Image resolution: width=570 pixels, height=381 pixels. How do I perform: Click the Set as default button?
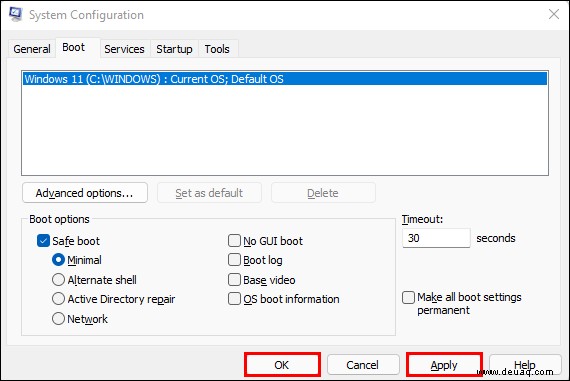point(209,193)
